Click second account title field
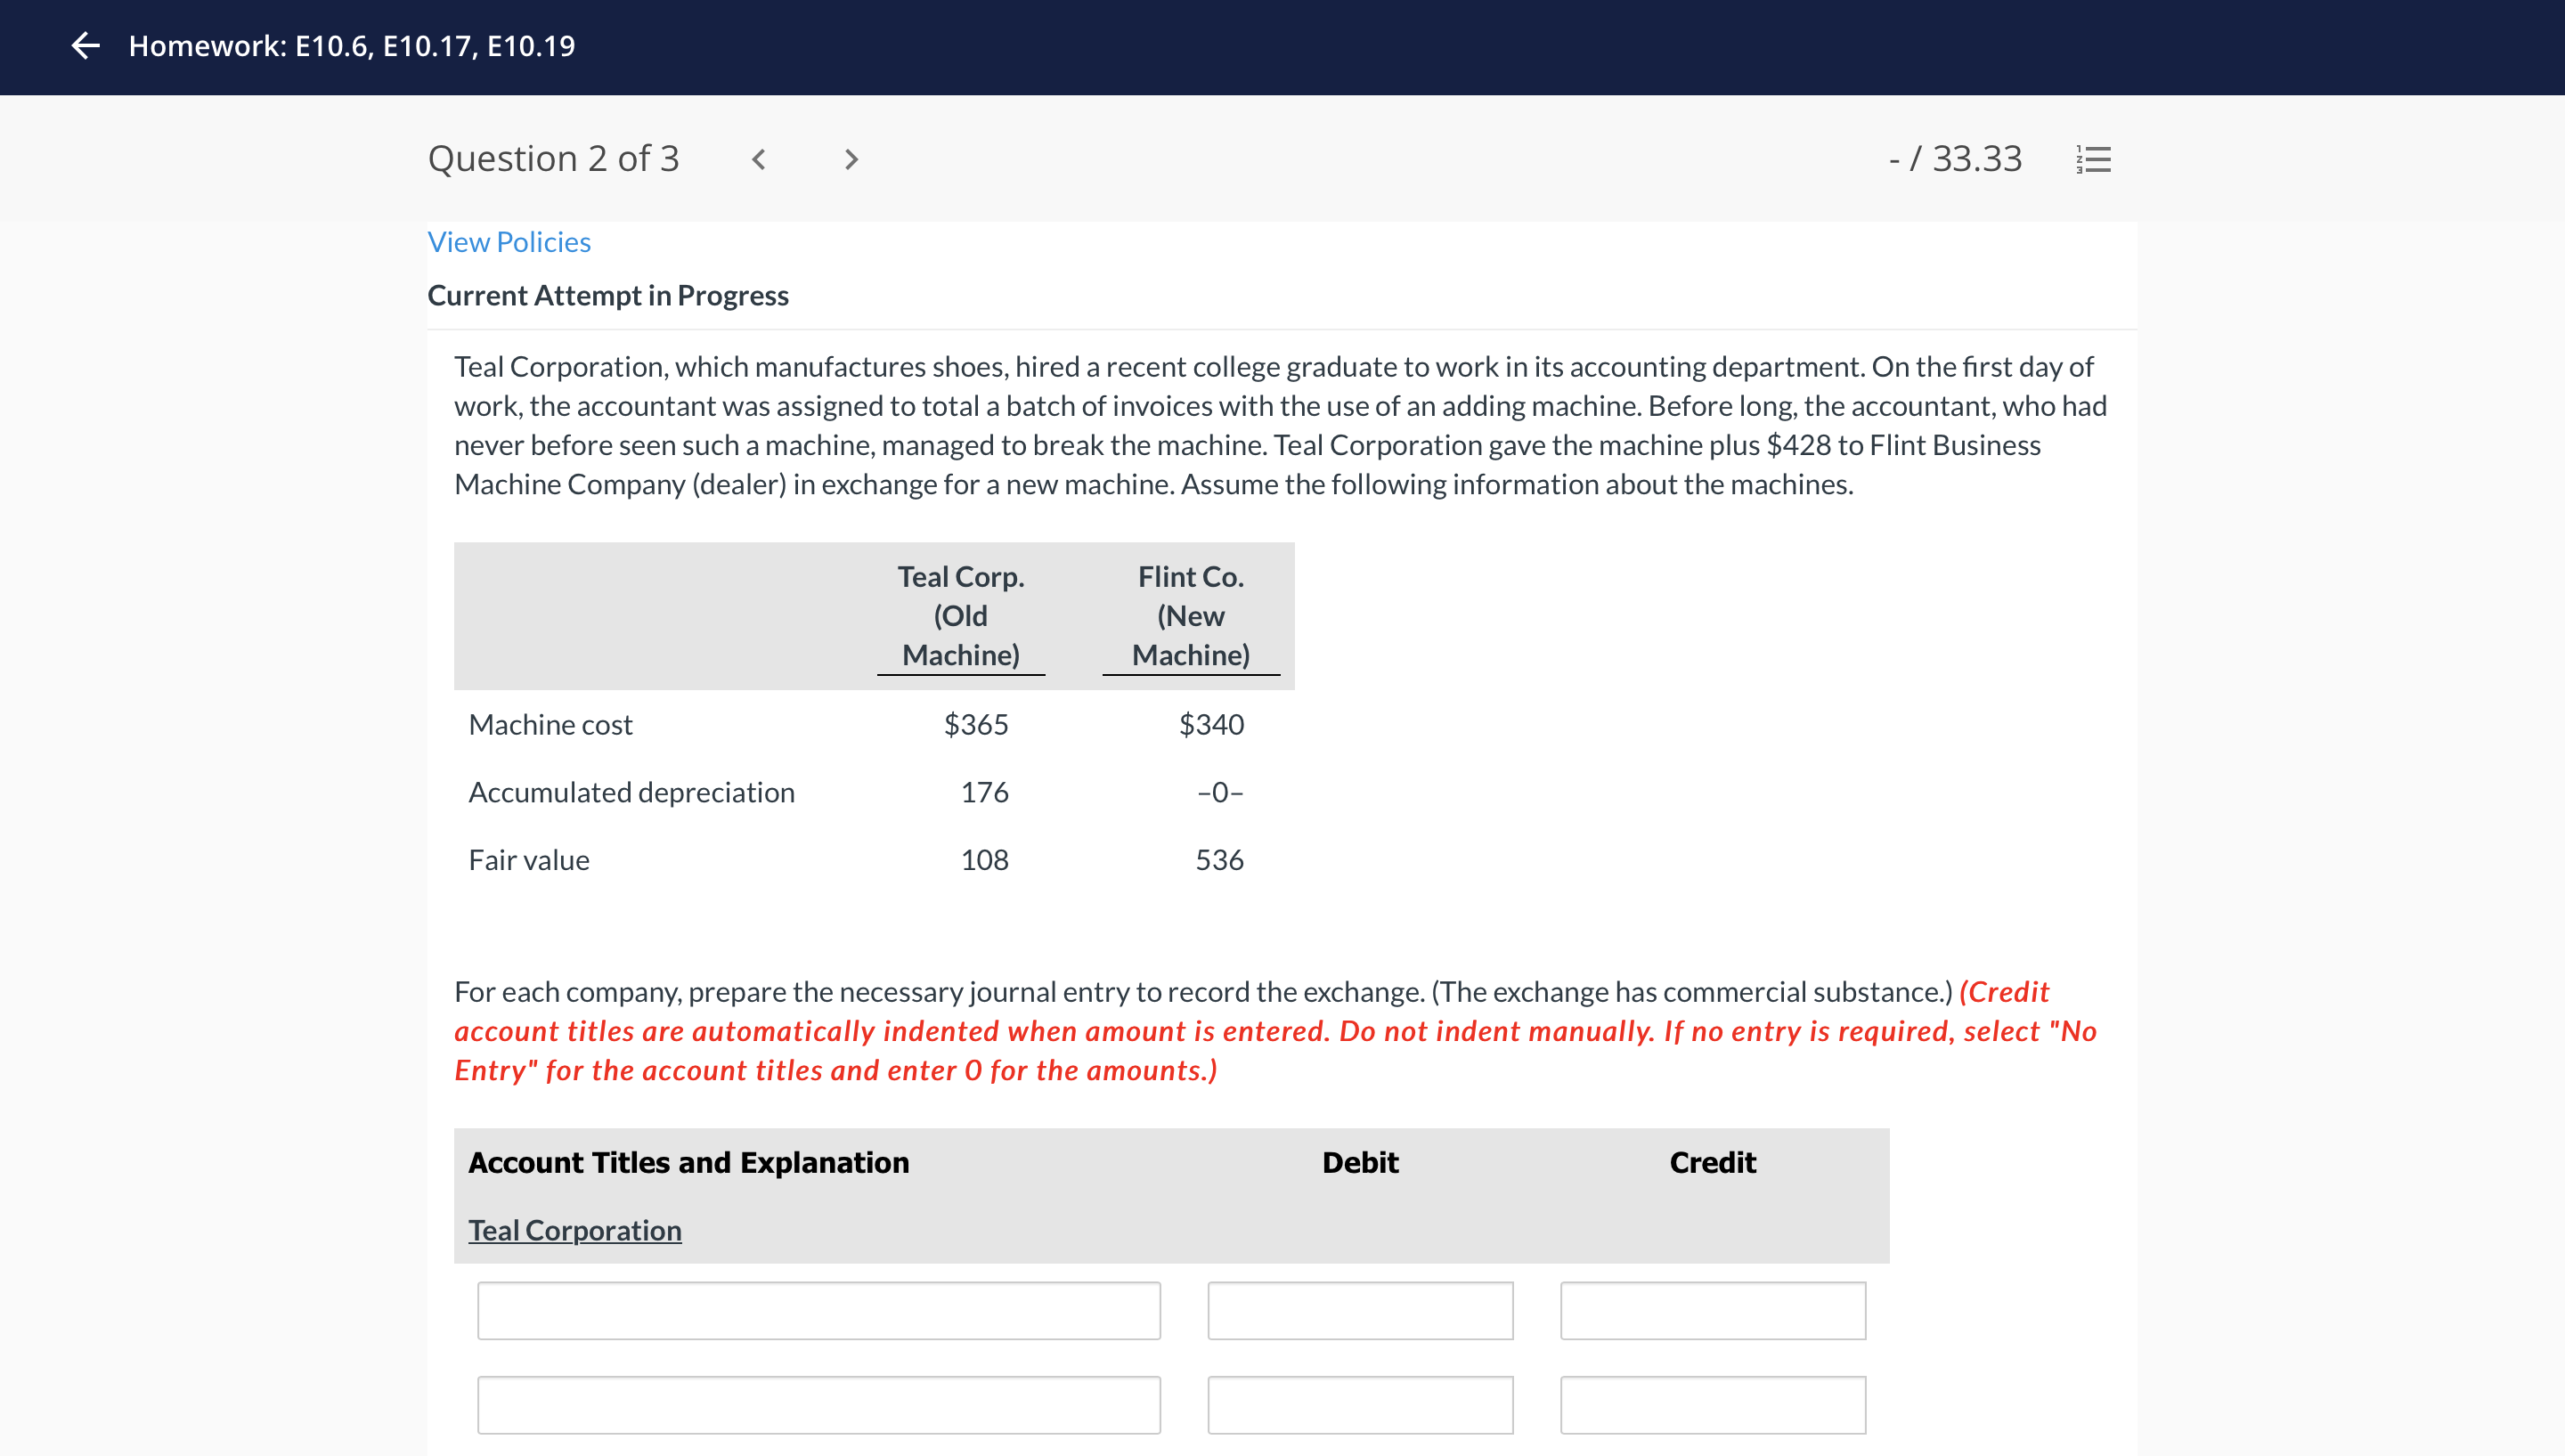2565x1456 pixels. (818, 1405)
